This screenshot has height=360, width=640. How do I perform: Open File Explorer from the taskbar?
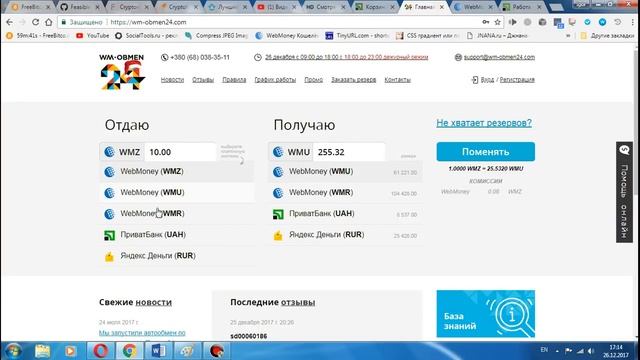[42, 351]
